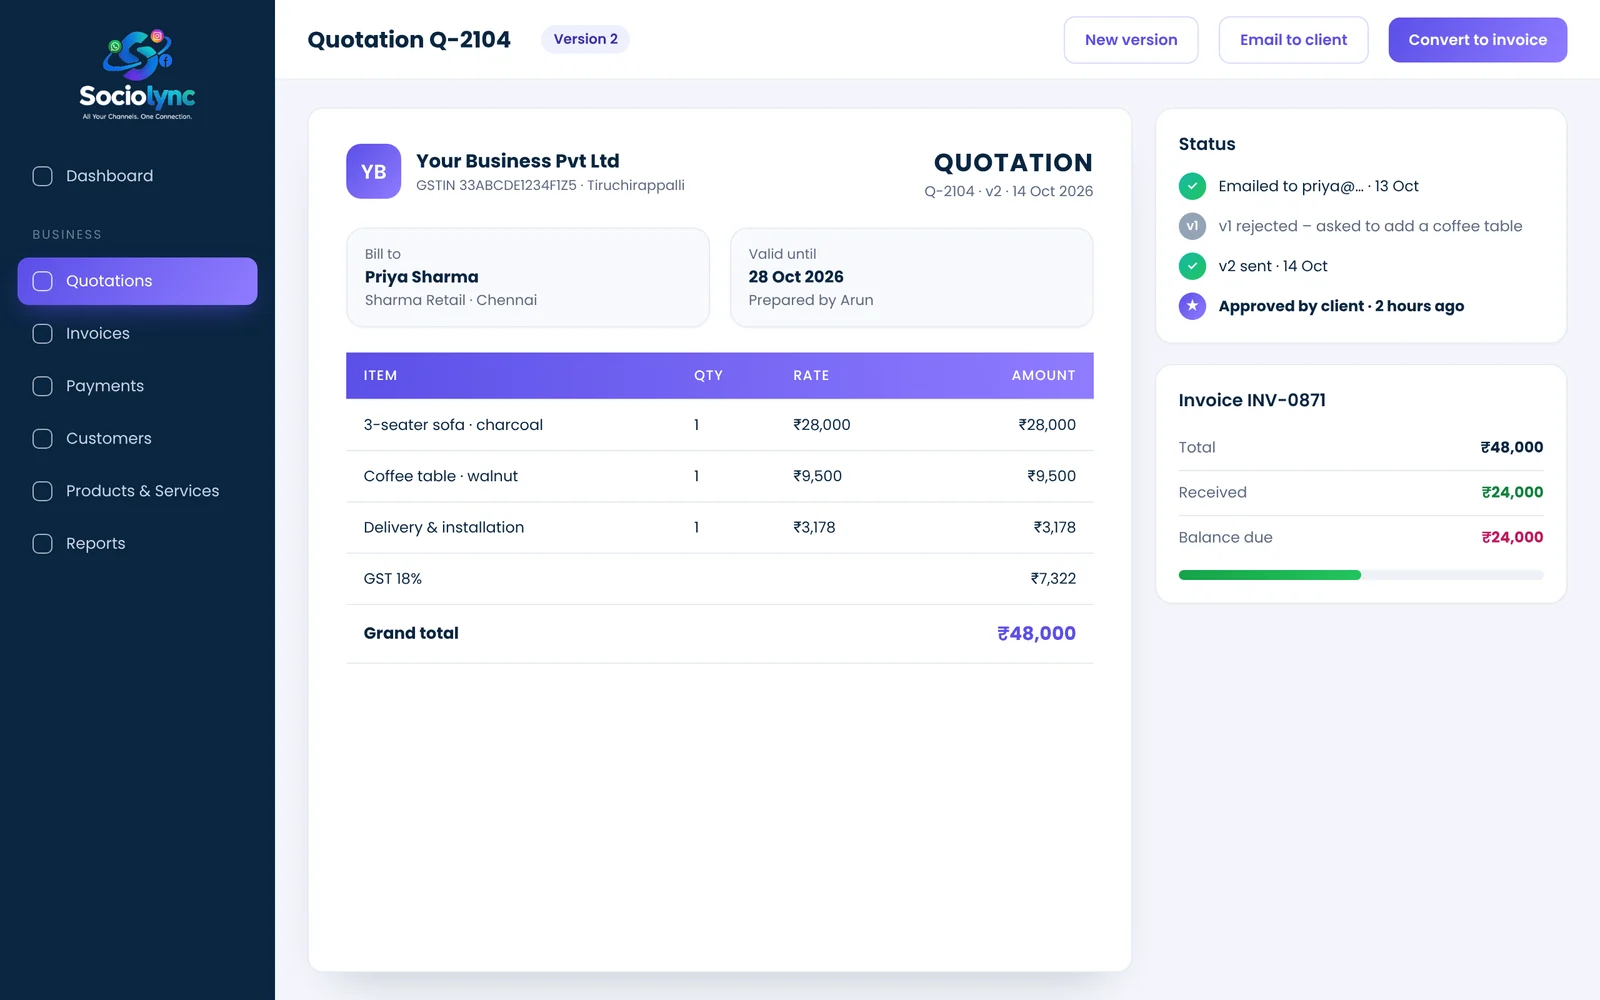Click the 'Coffee table · walnut' item
Viewport: 1600px width, 1000px height.
[x=441, y=476]
